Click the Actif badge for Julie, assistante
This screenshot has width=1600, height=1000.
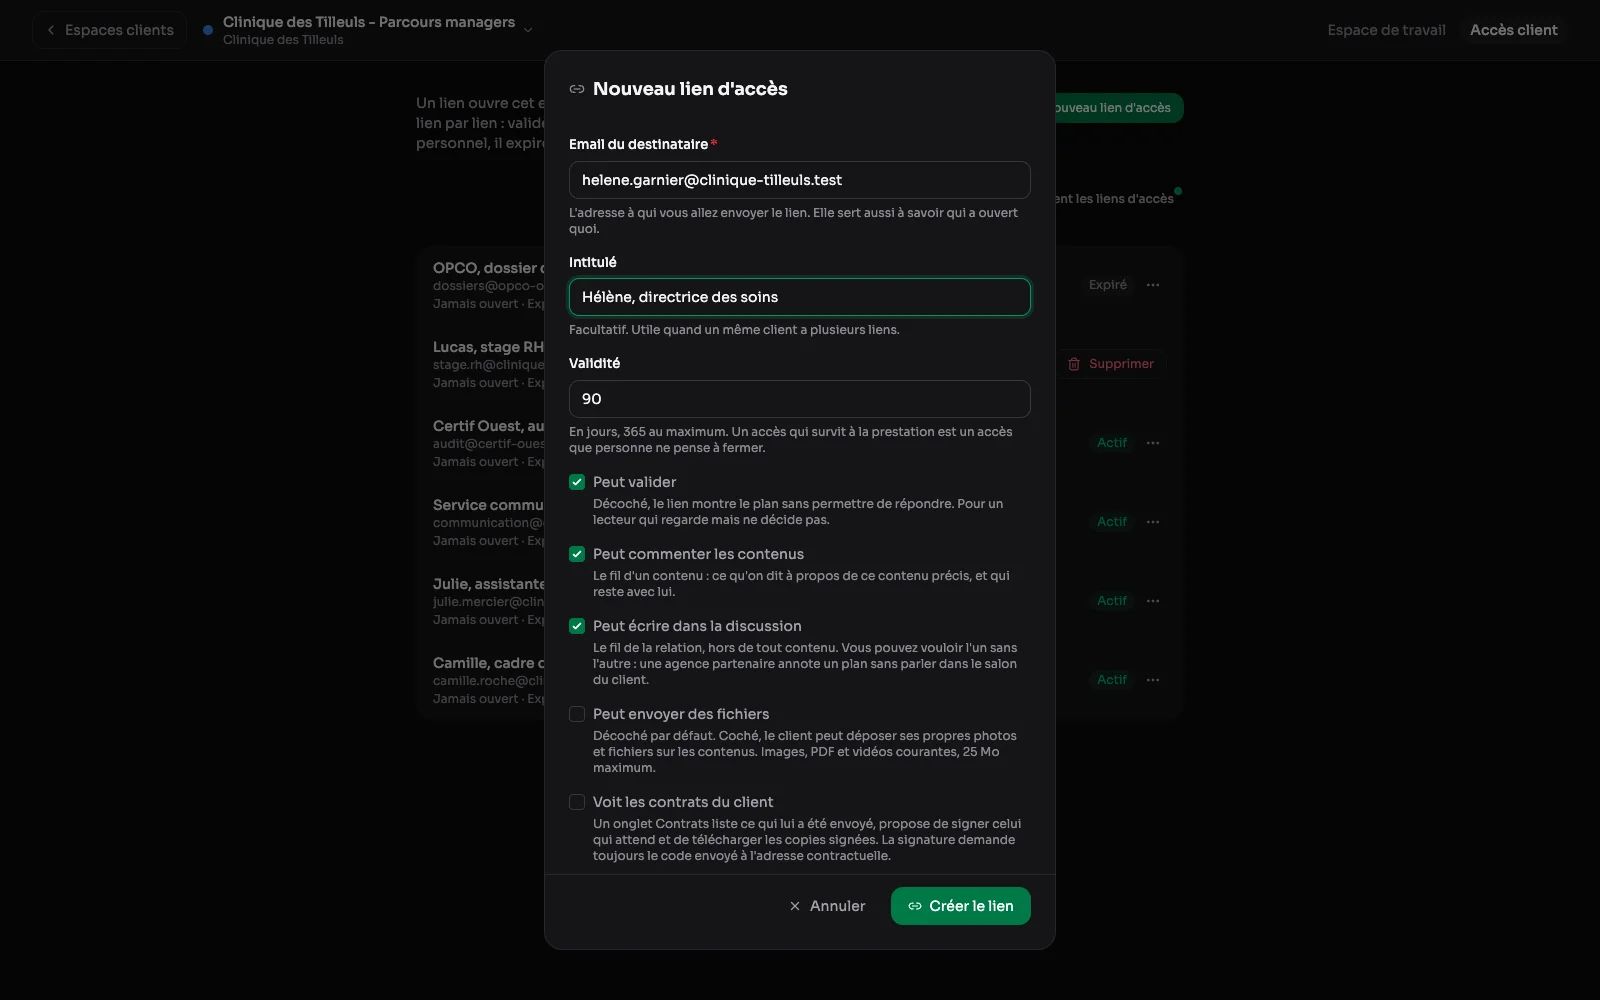pos(1112,601)
